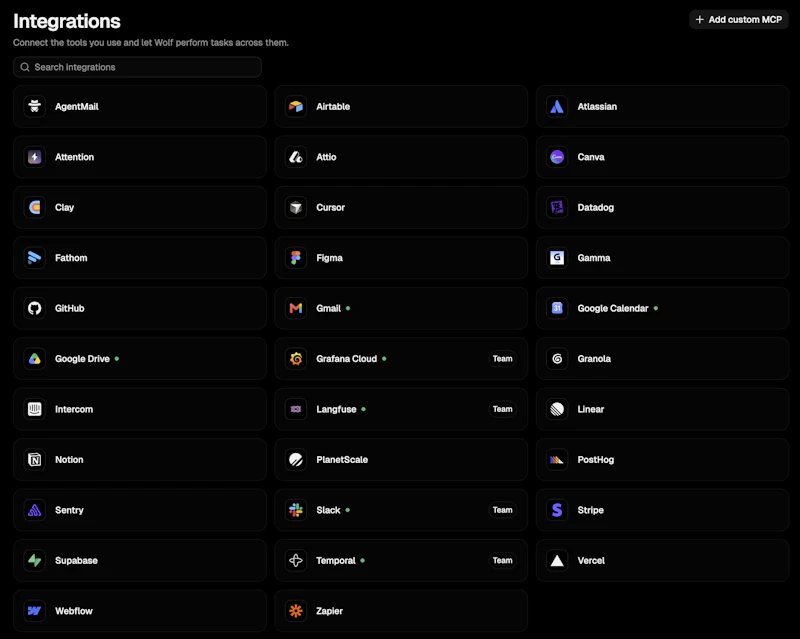Click the "Linear" name
The width and height of the screenshot is (800, 639).
[x=591, y=409]
